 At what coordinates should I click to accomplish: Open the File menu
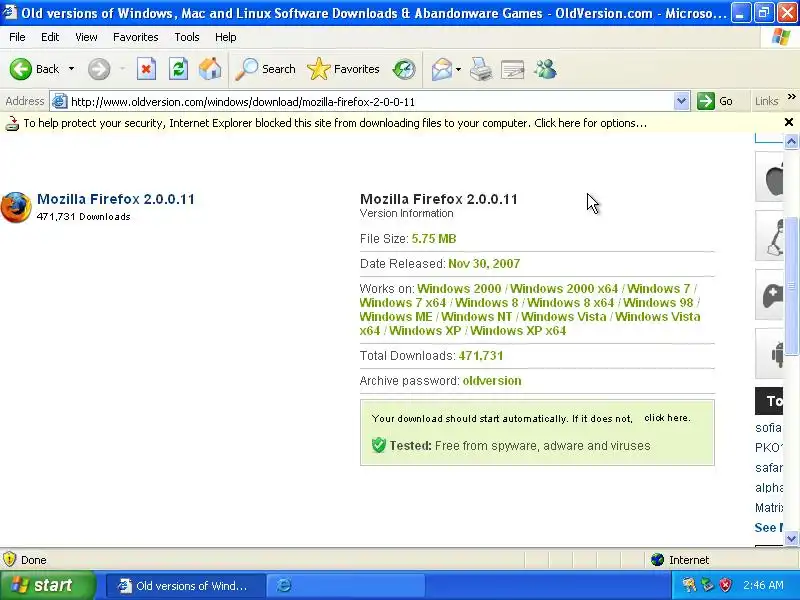click(17, 37)
